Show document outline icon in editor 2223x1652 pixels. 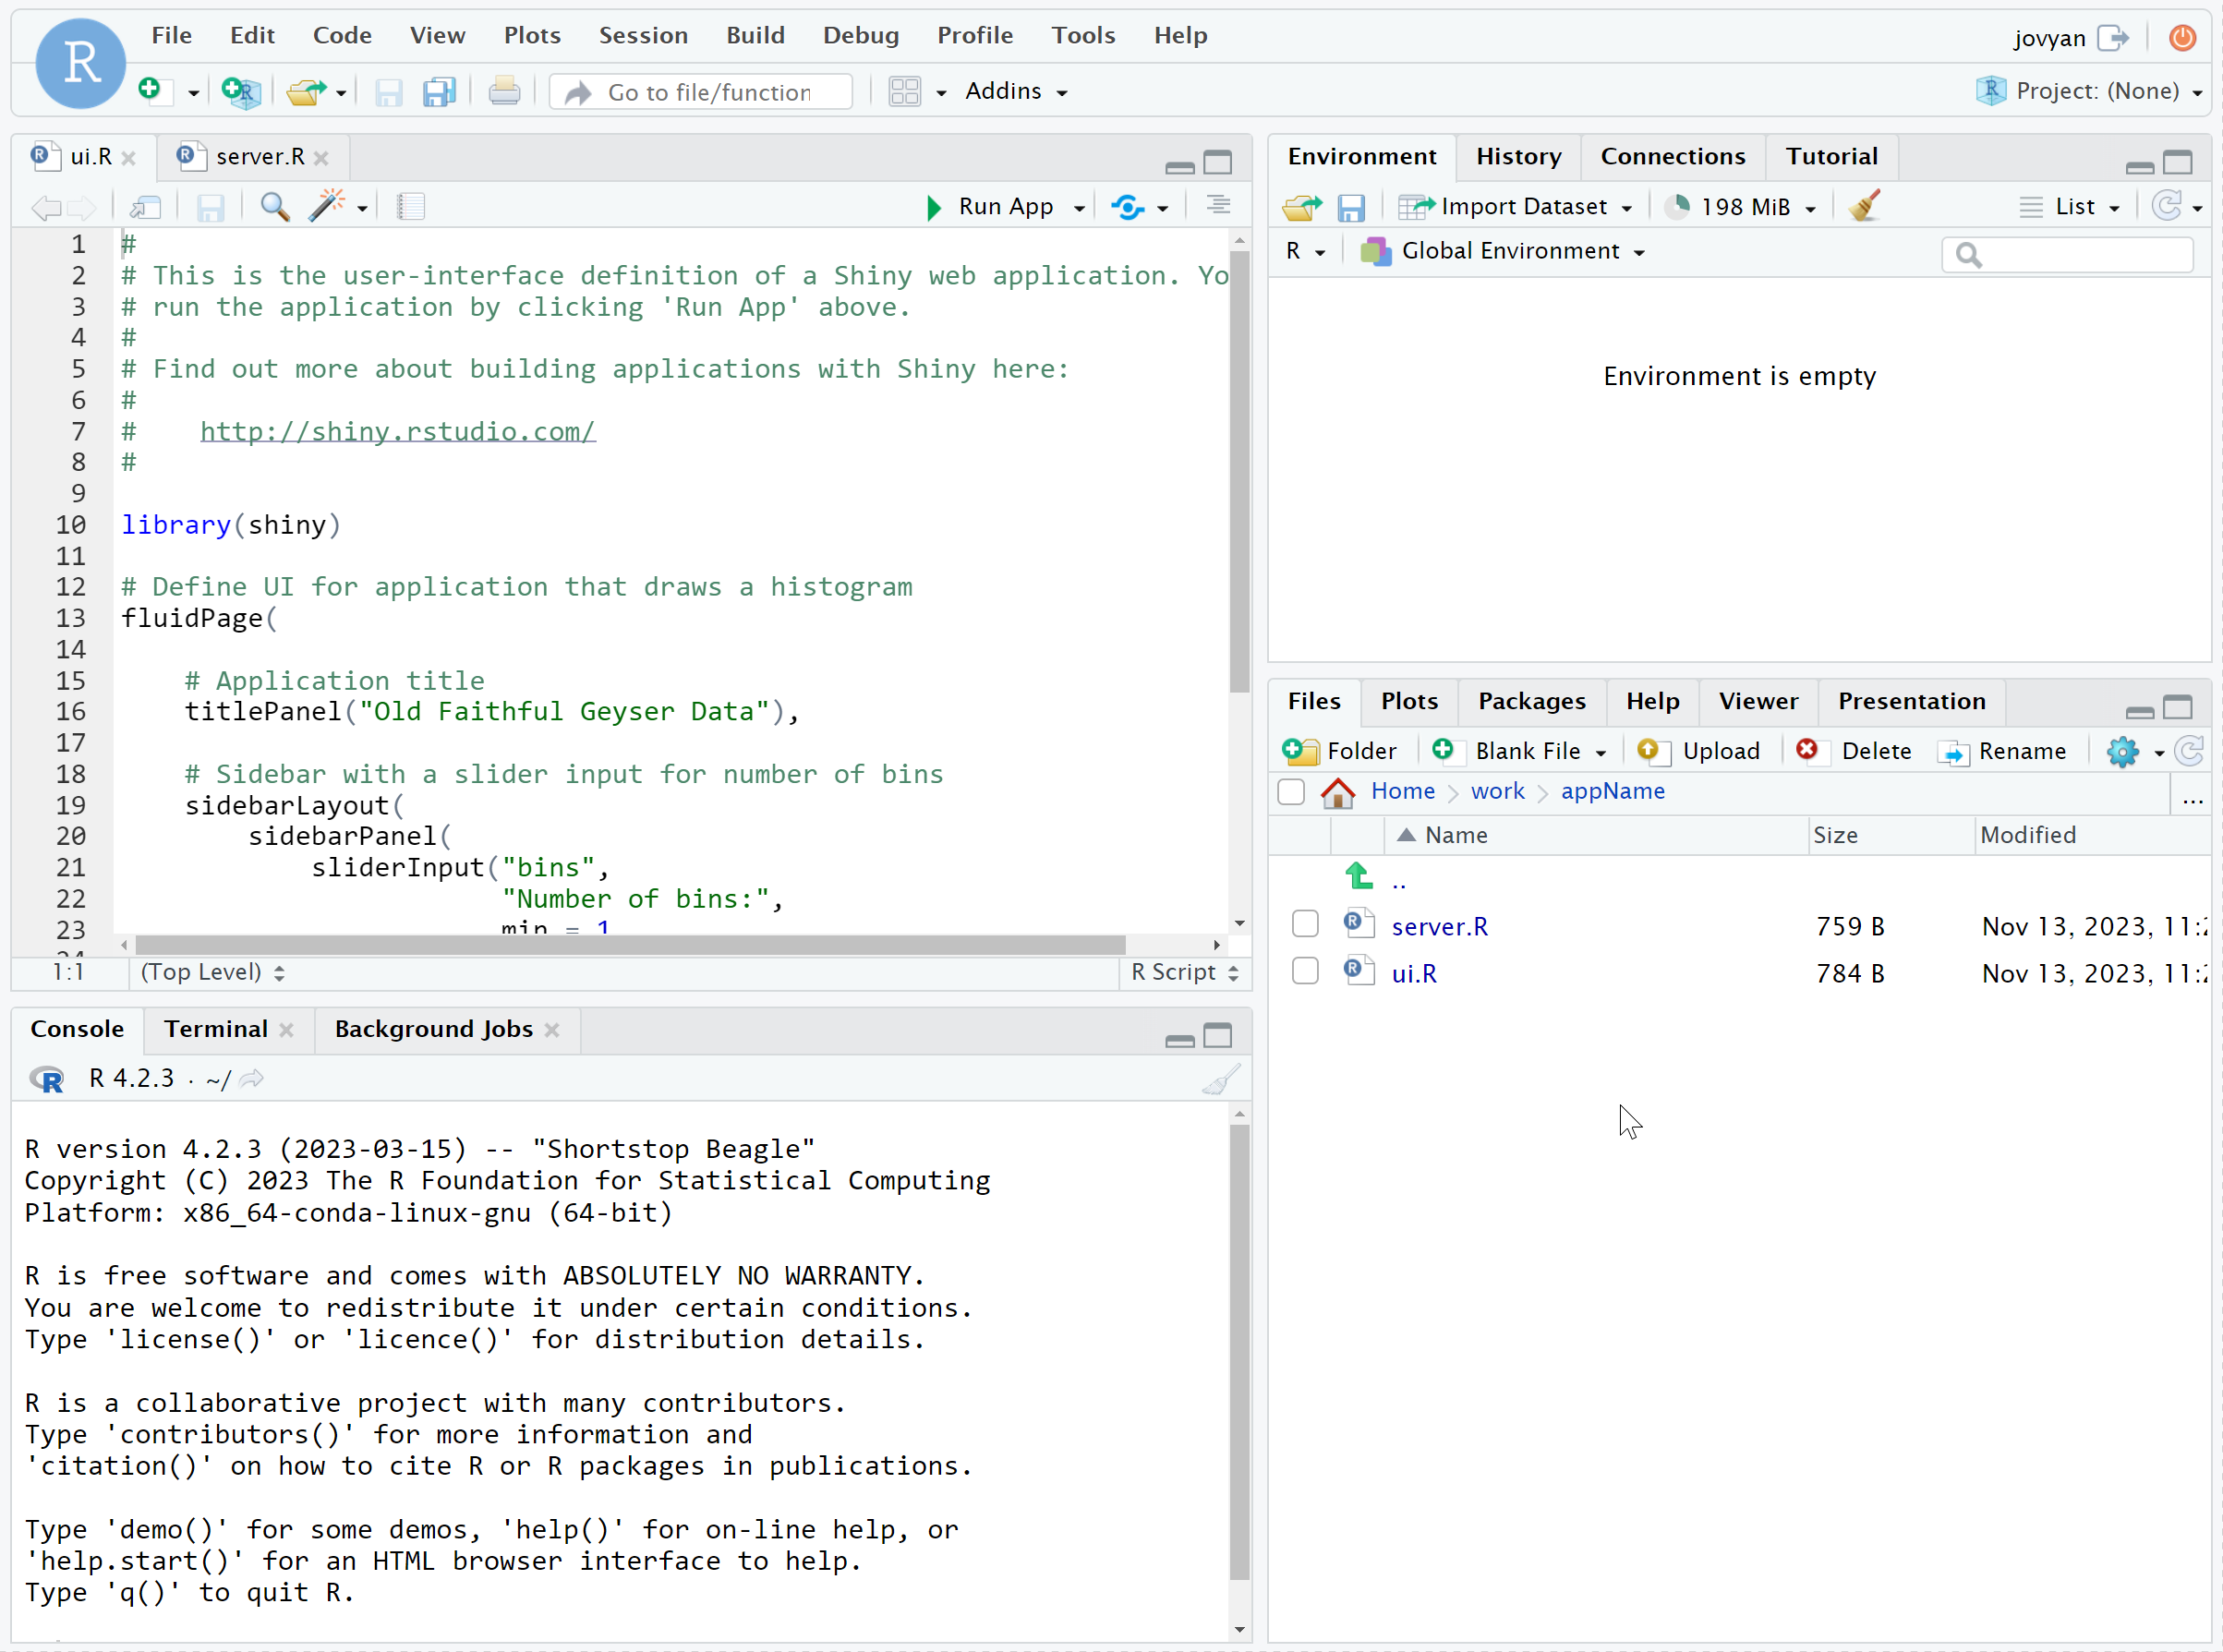pos(1218,205)
